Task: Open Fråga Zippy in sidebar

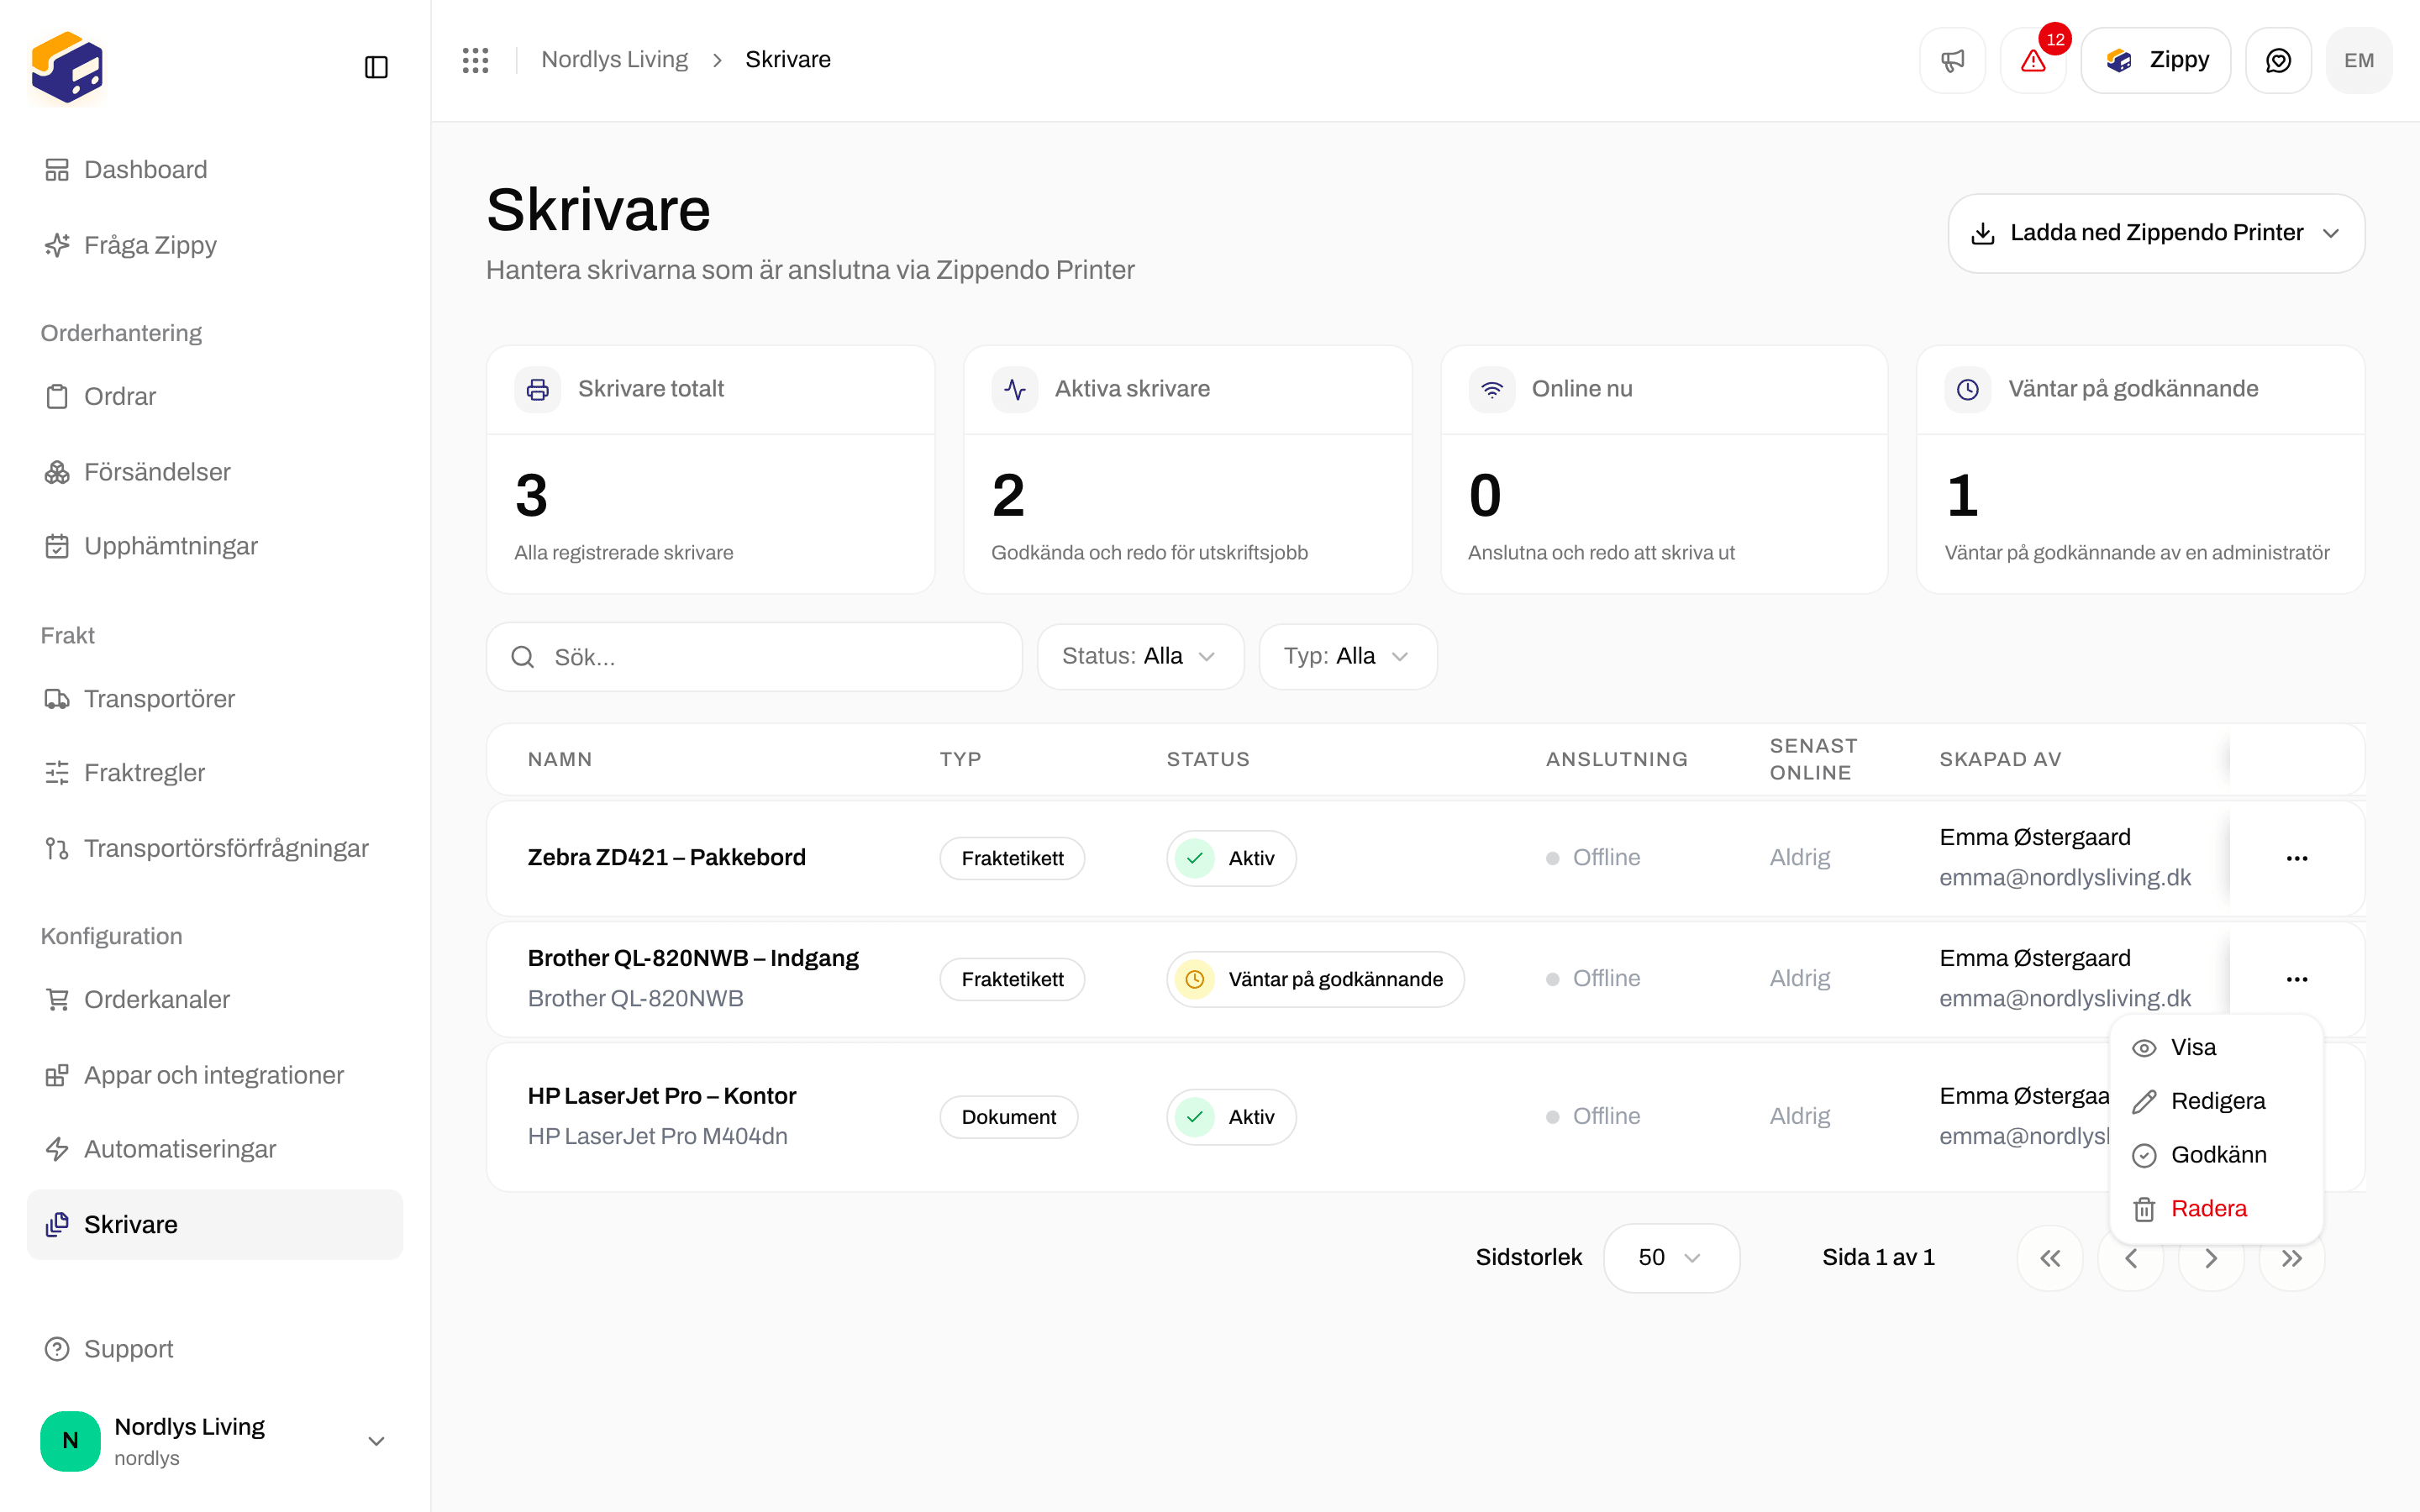Action: click(x=214, y=245)
